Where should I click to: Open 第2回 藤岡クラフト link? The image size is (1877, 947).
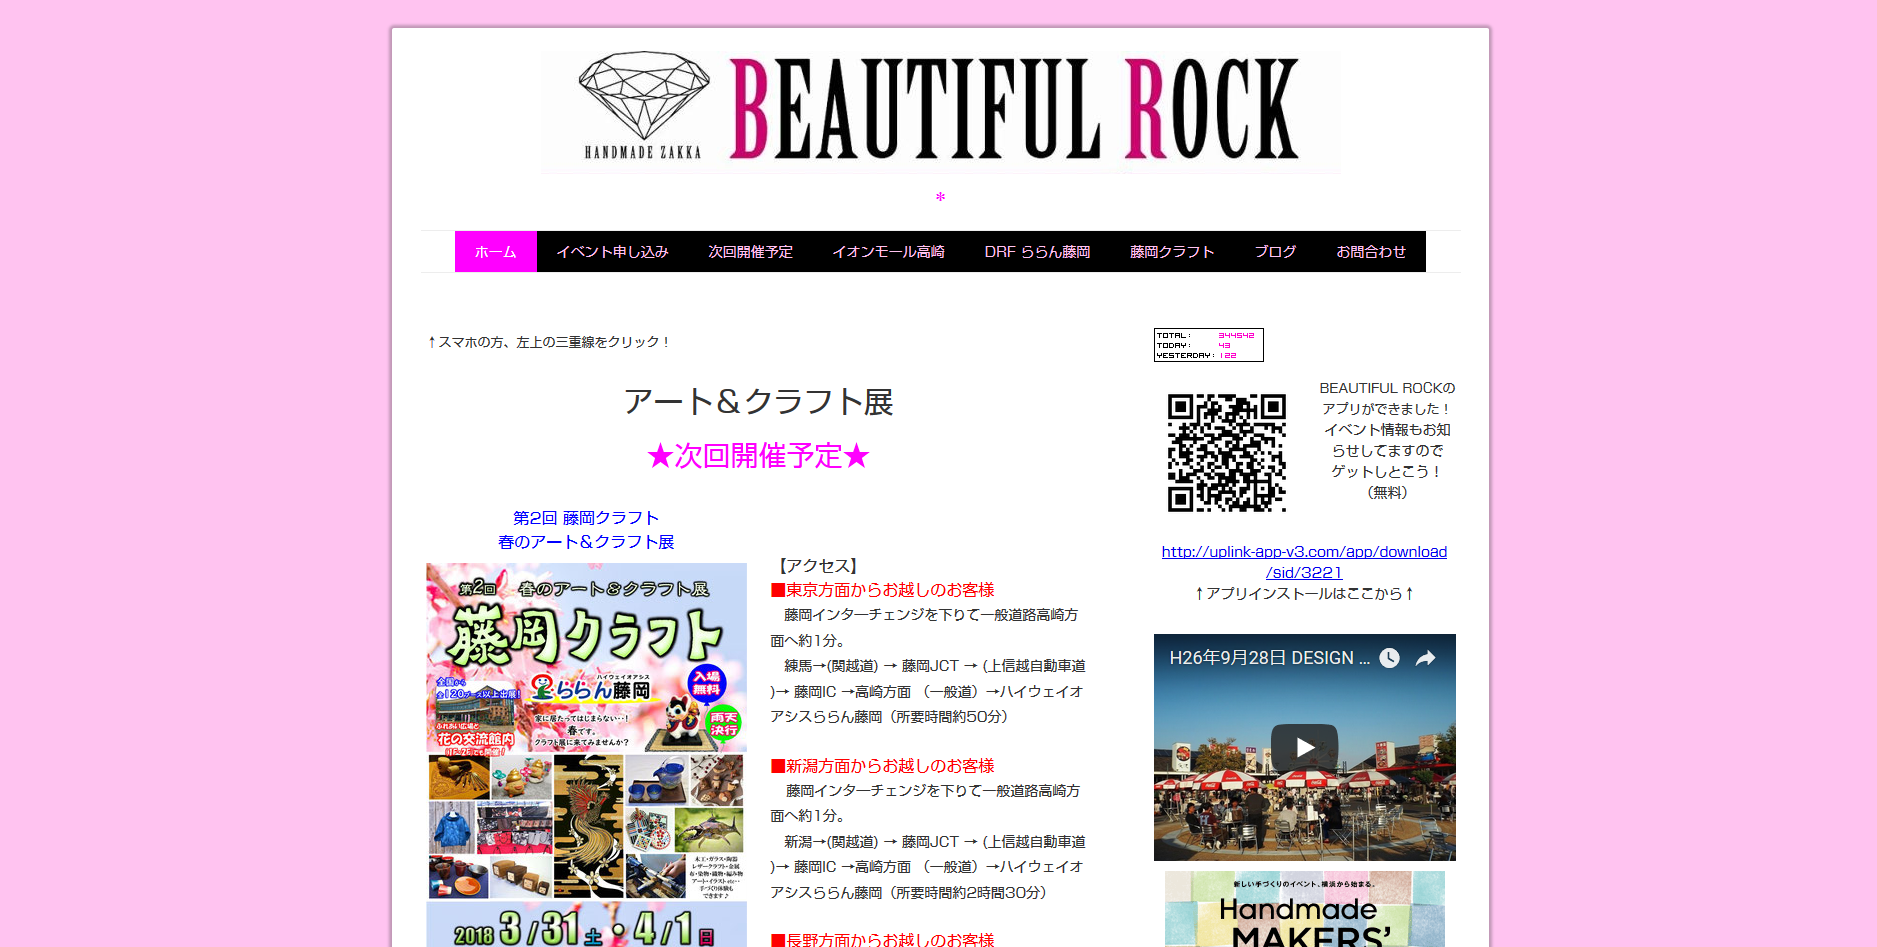pyautogui.click(x=586, y=518)
